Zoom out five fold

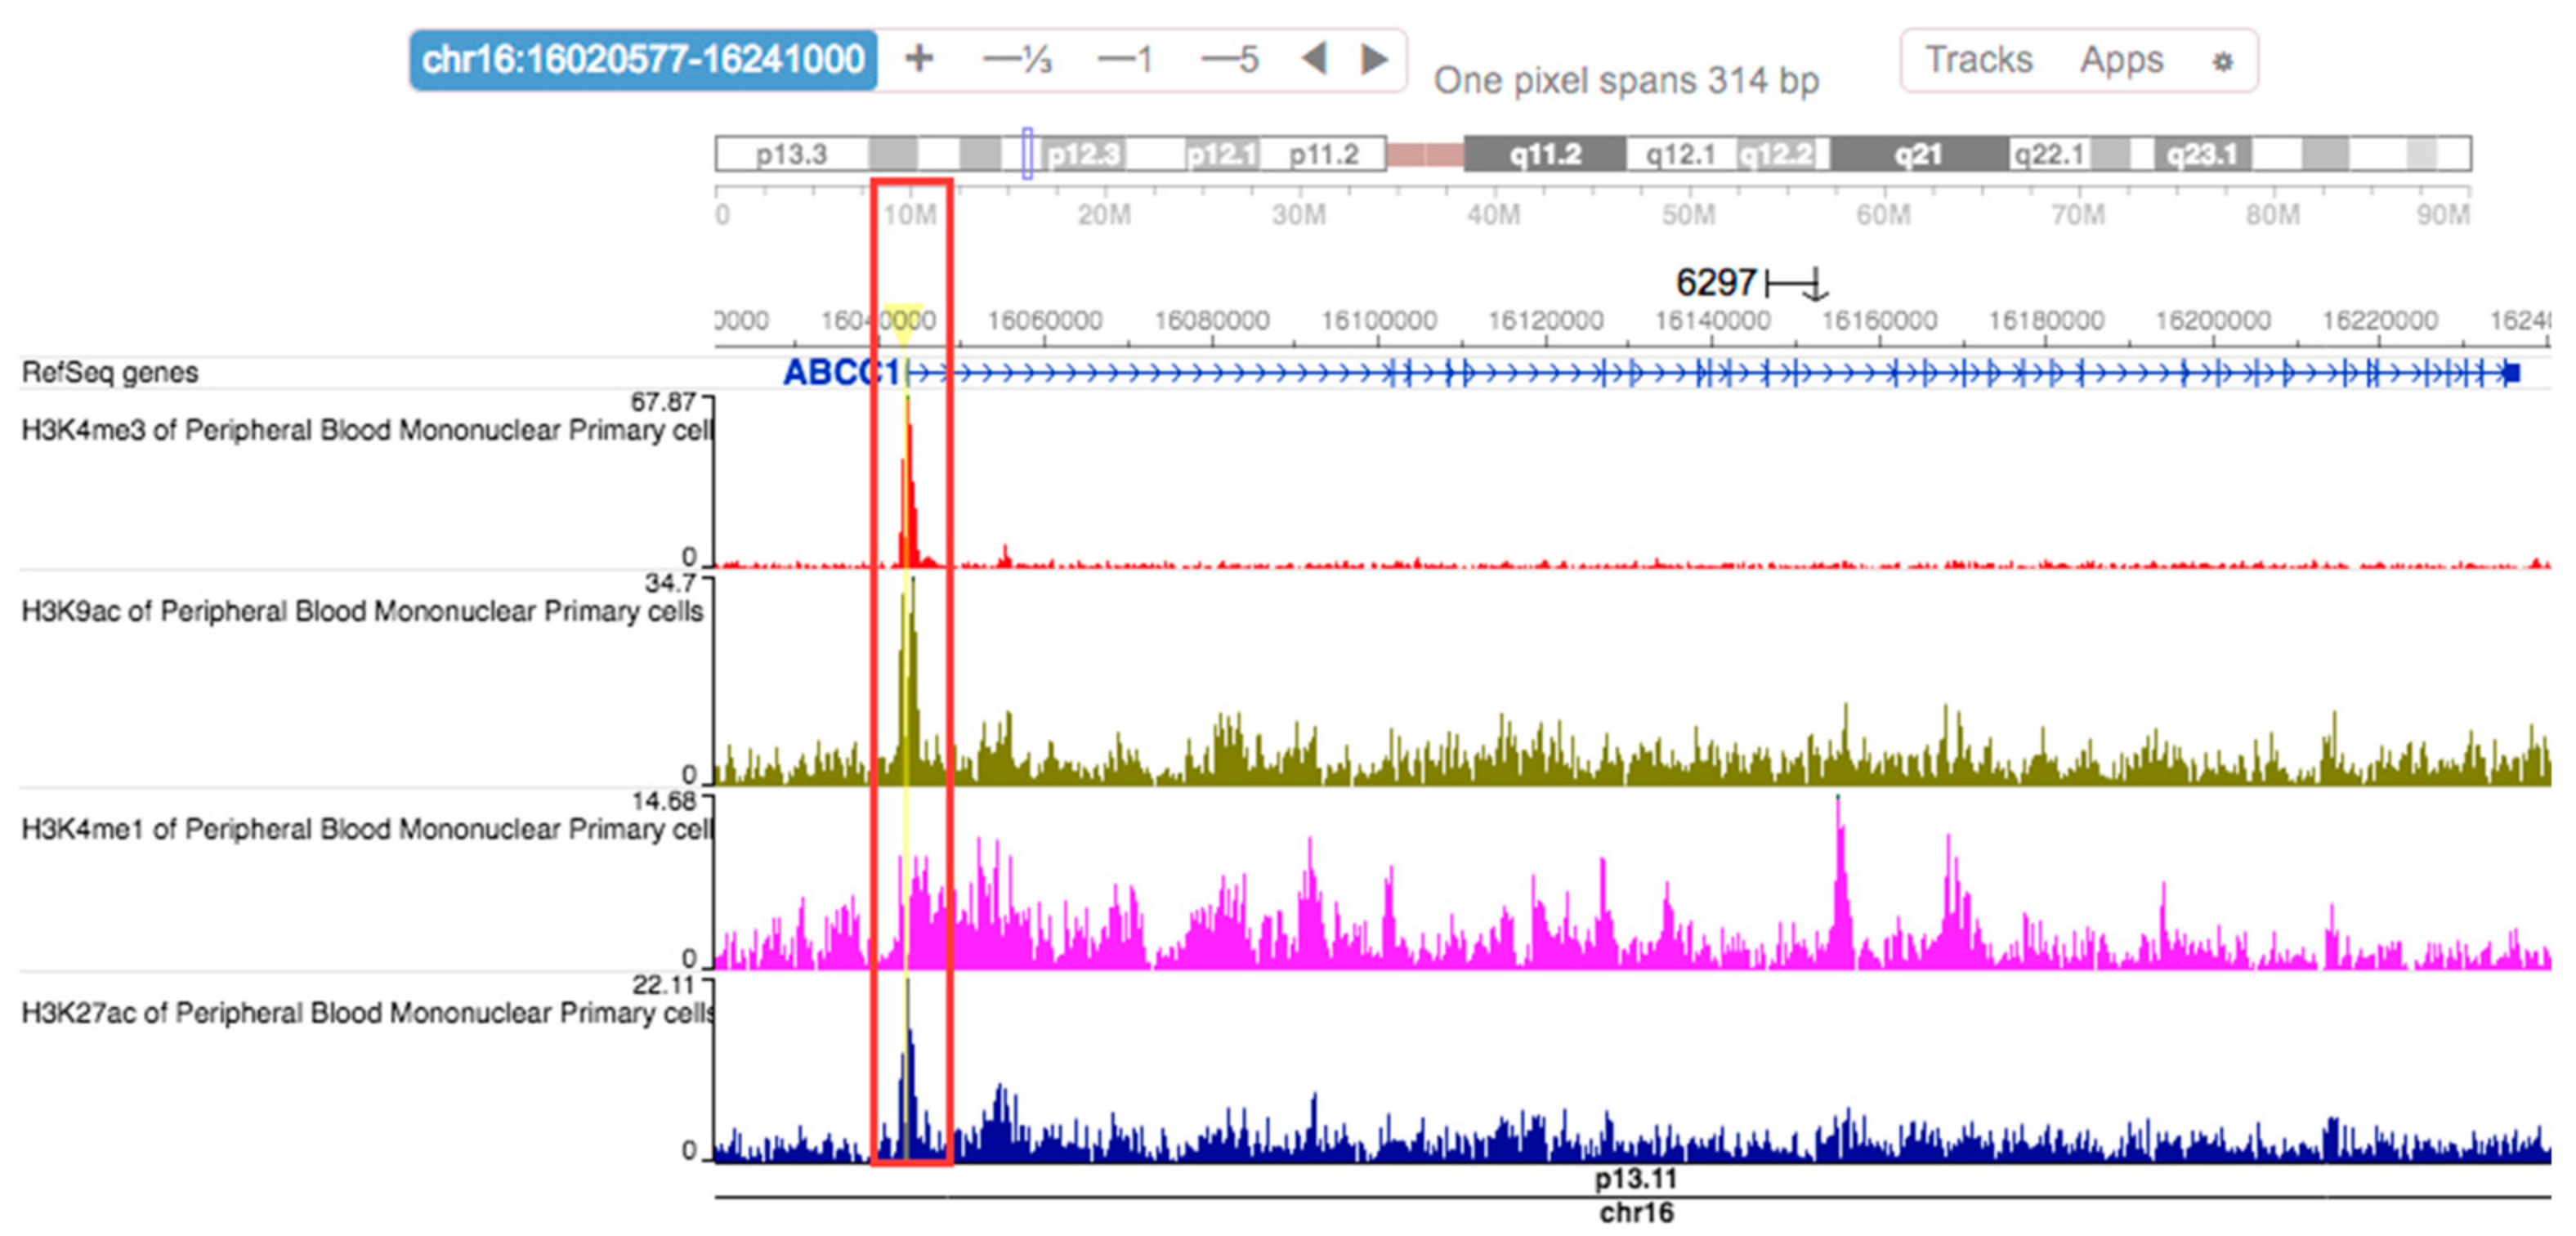tap(1229, 60)
